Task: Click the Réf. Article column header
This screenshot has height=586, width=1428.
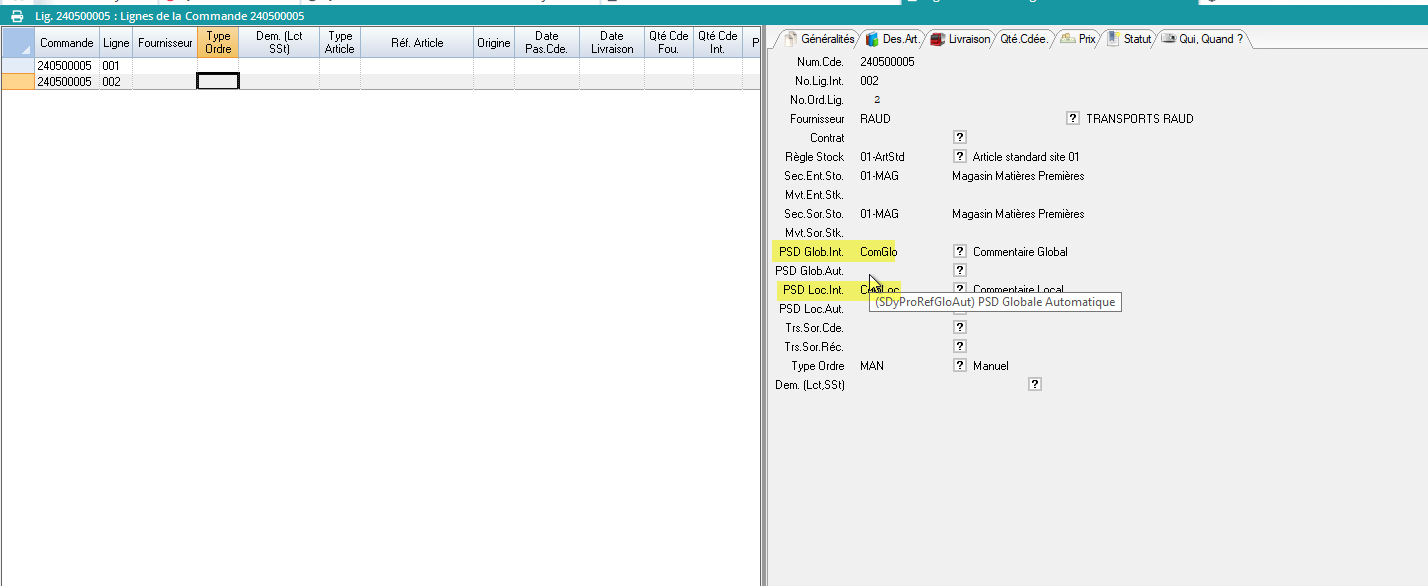Action: 417,43
